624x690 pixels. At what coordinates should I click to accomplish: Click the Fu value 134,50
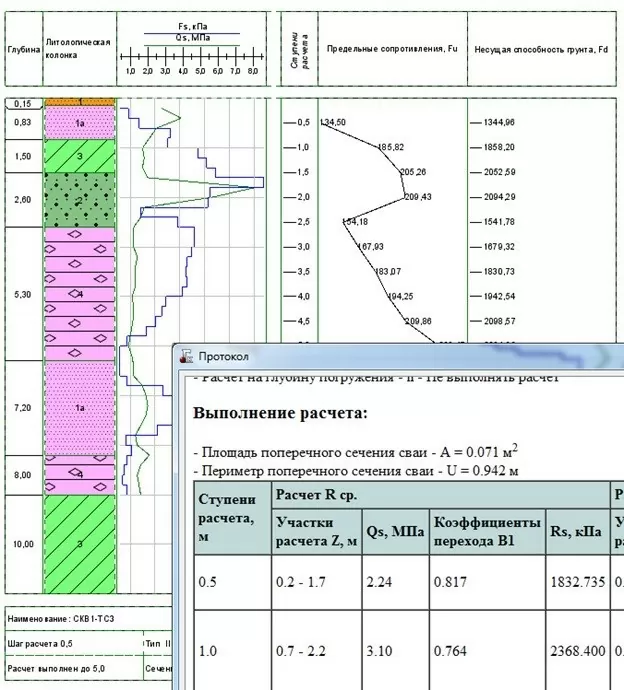(333, 122)
